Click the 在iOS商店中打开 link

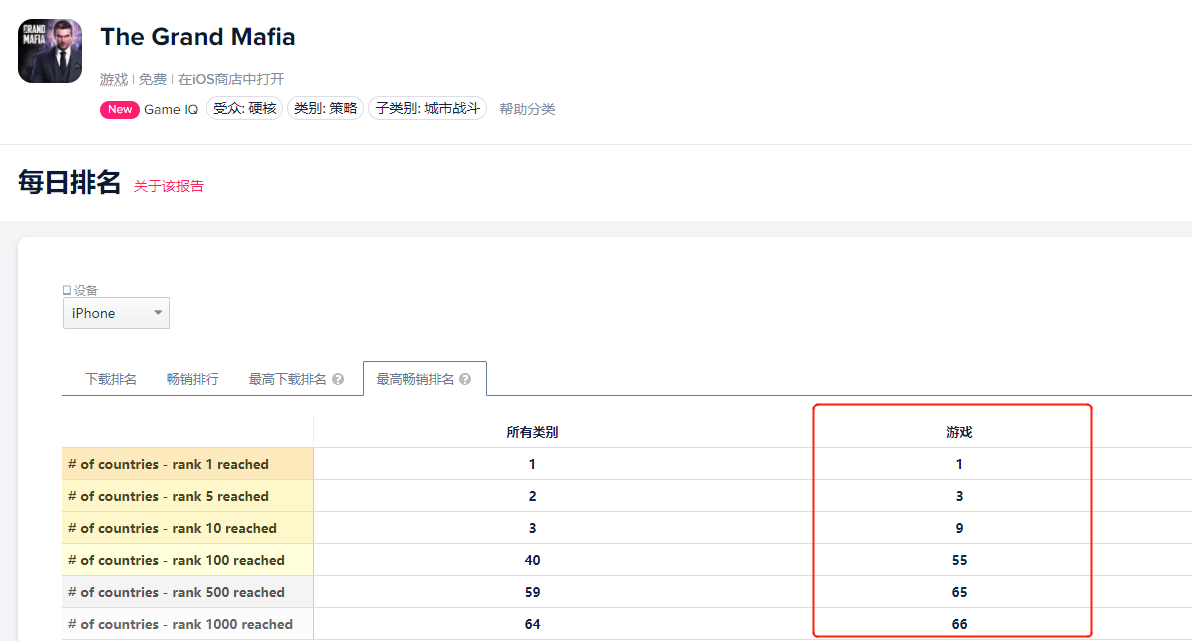pyautogui.click(x=231, y=79)
